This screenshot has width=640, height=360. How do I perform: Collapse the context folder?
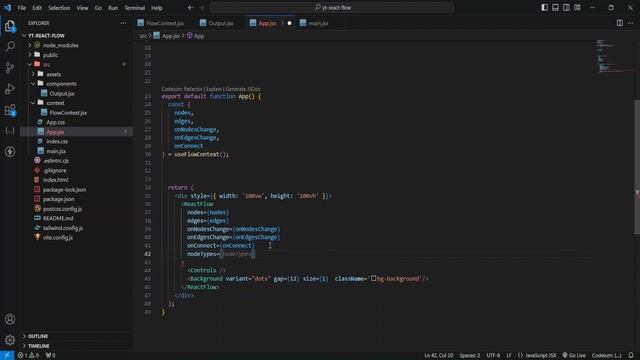33,103
